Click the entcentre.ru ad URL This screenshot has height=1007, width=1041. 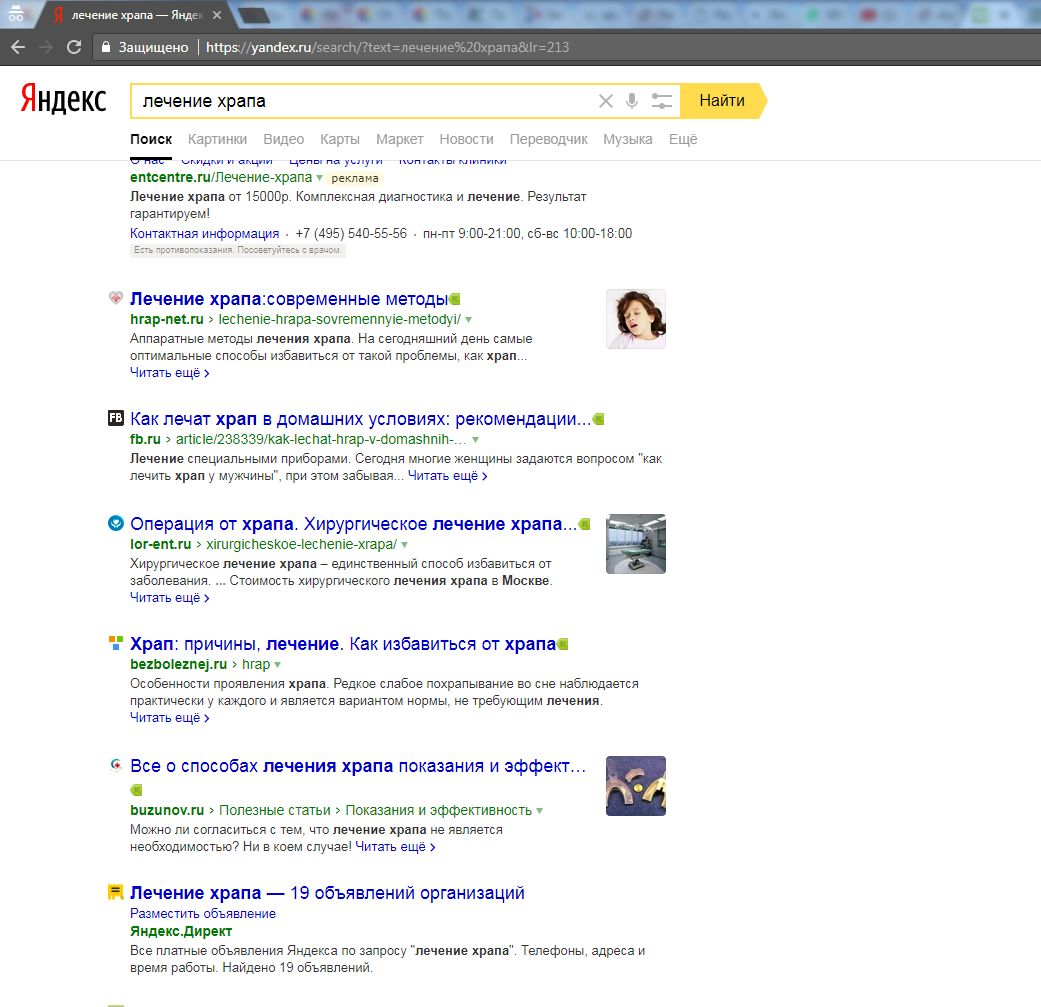click(x=221, y=178)
